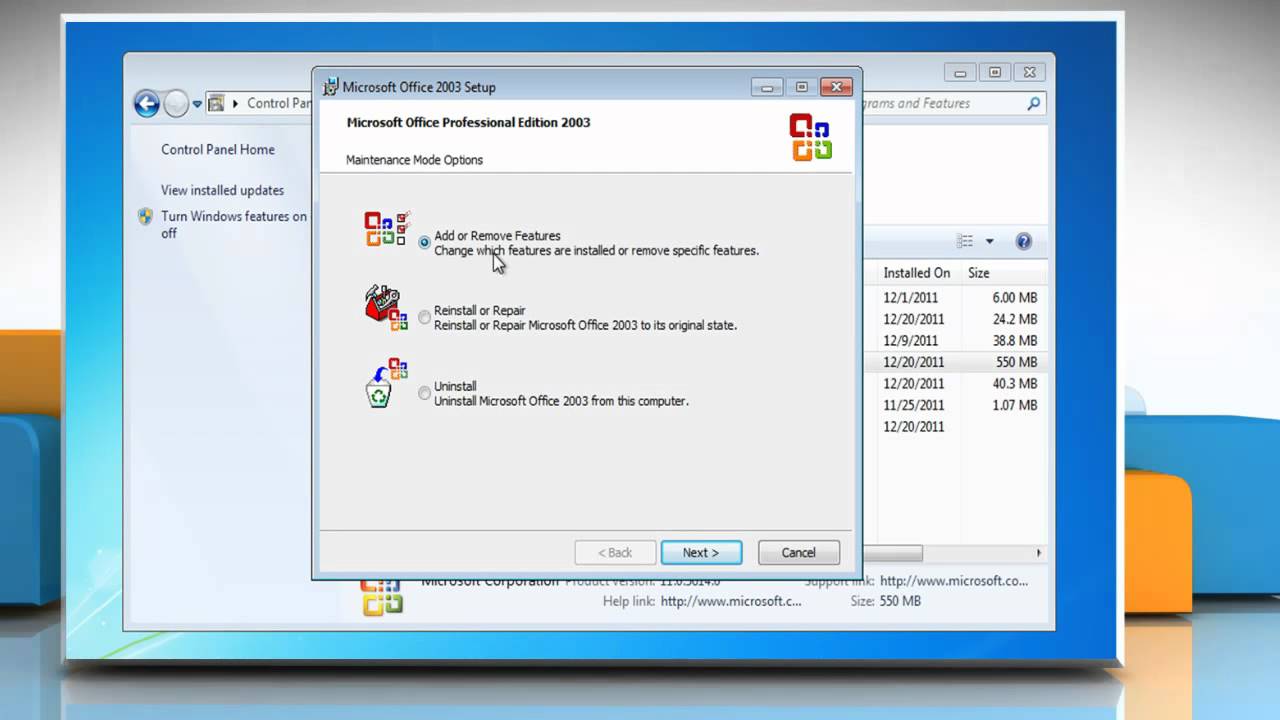
Task: Click the Add or Remove Features icon
Action: click(387, 229)
